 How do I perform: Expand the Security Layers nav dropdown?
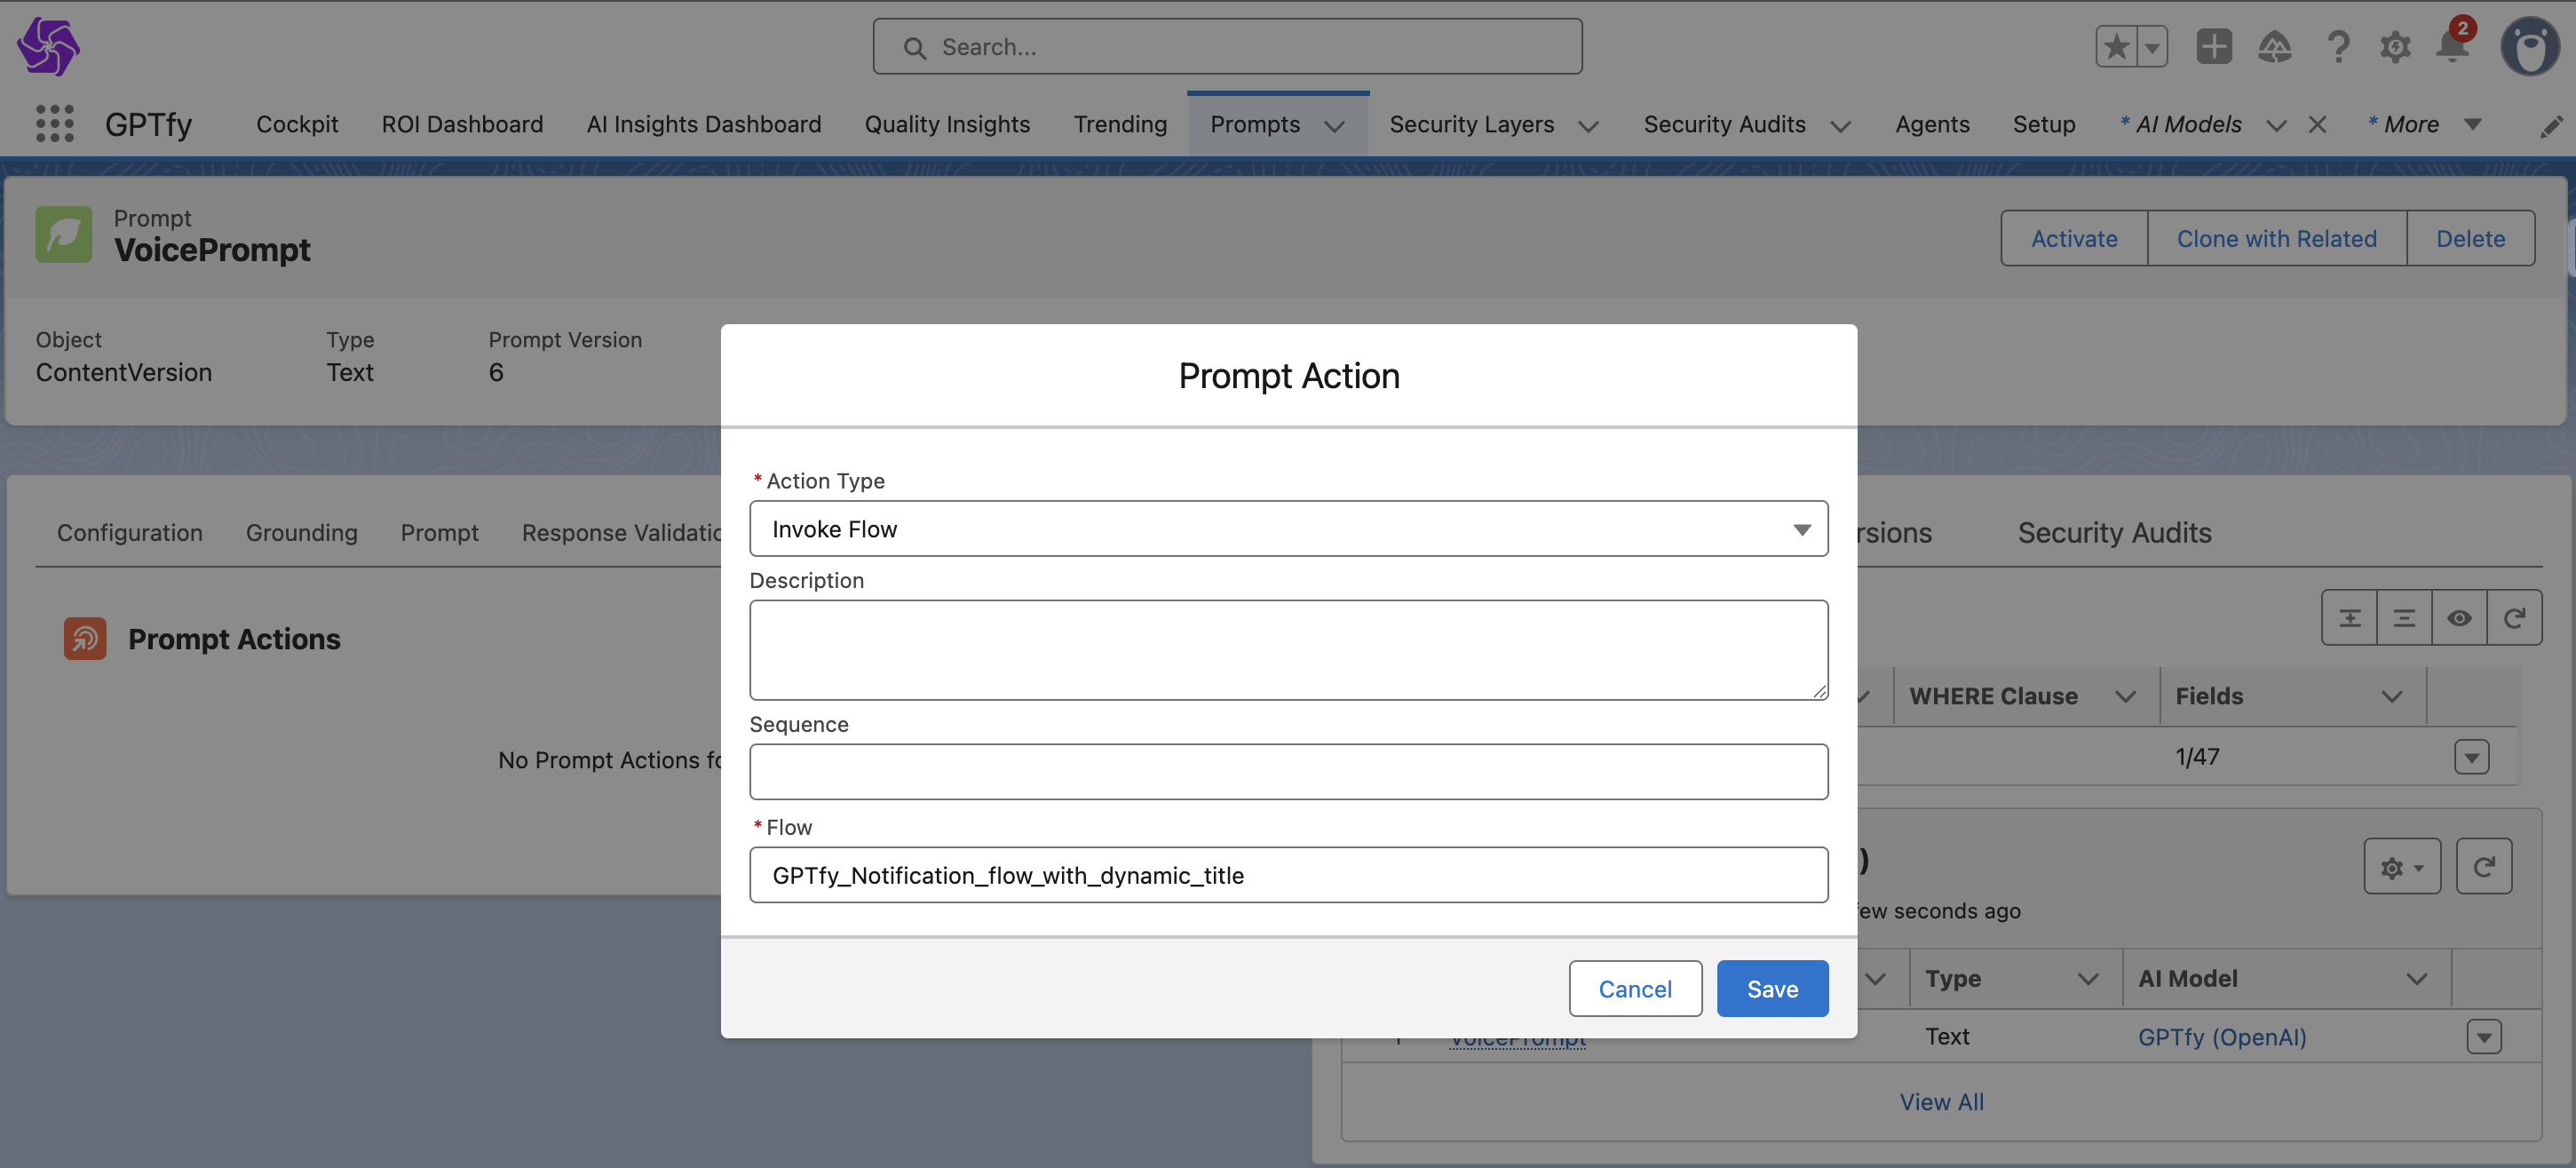(x=1588, y=126)
